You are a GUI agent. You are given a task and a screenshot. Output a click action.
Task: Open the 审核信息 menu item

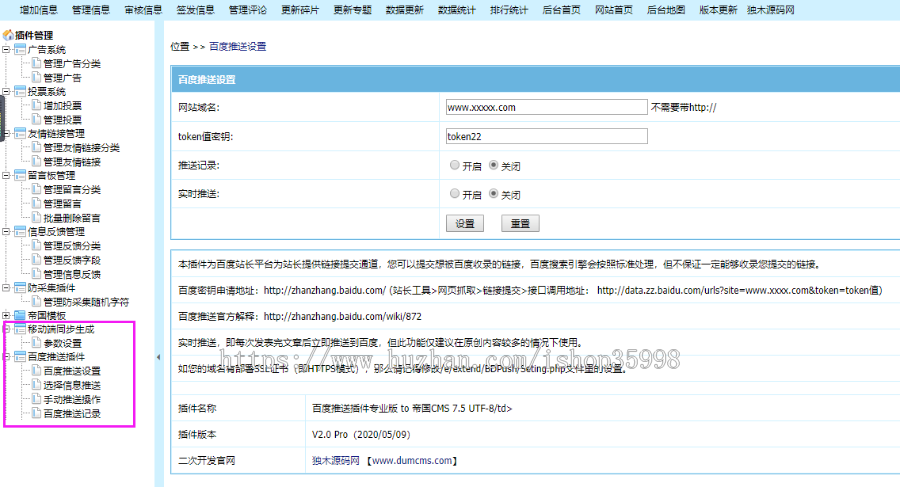tap(143, 10)
